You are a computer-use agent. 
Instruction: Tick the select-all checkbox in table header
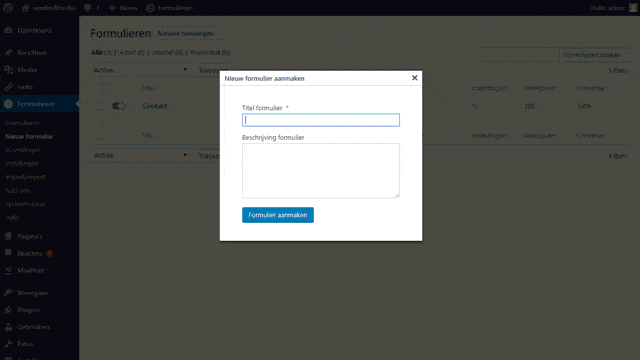coord(101,88)
